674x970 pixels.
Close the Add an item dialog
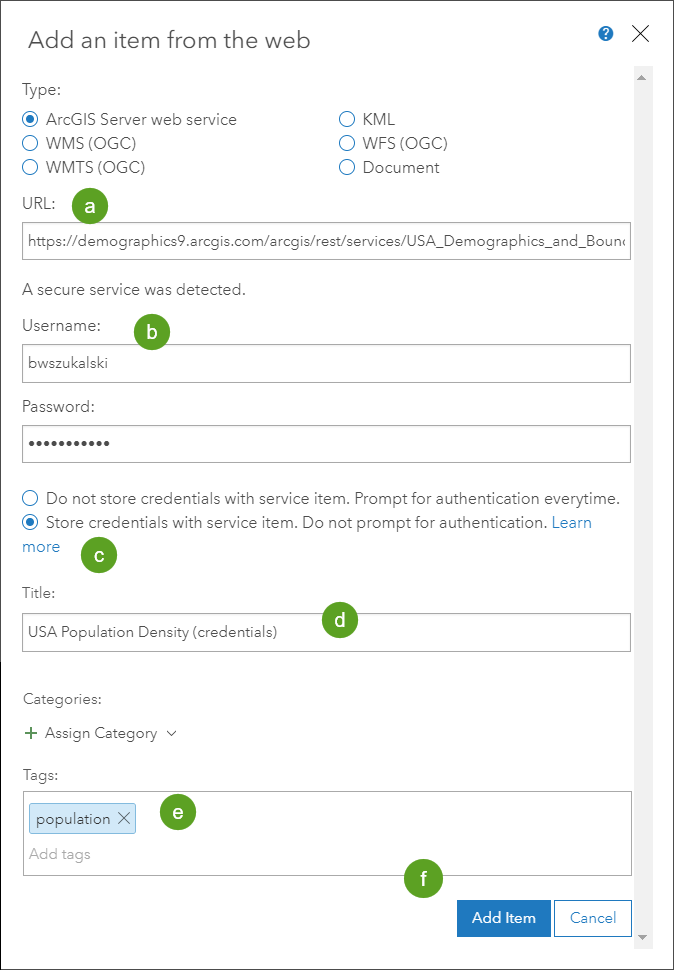tap(641, 34)
